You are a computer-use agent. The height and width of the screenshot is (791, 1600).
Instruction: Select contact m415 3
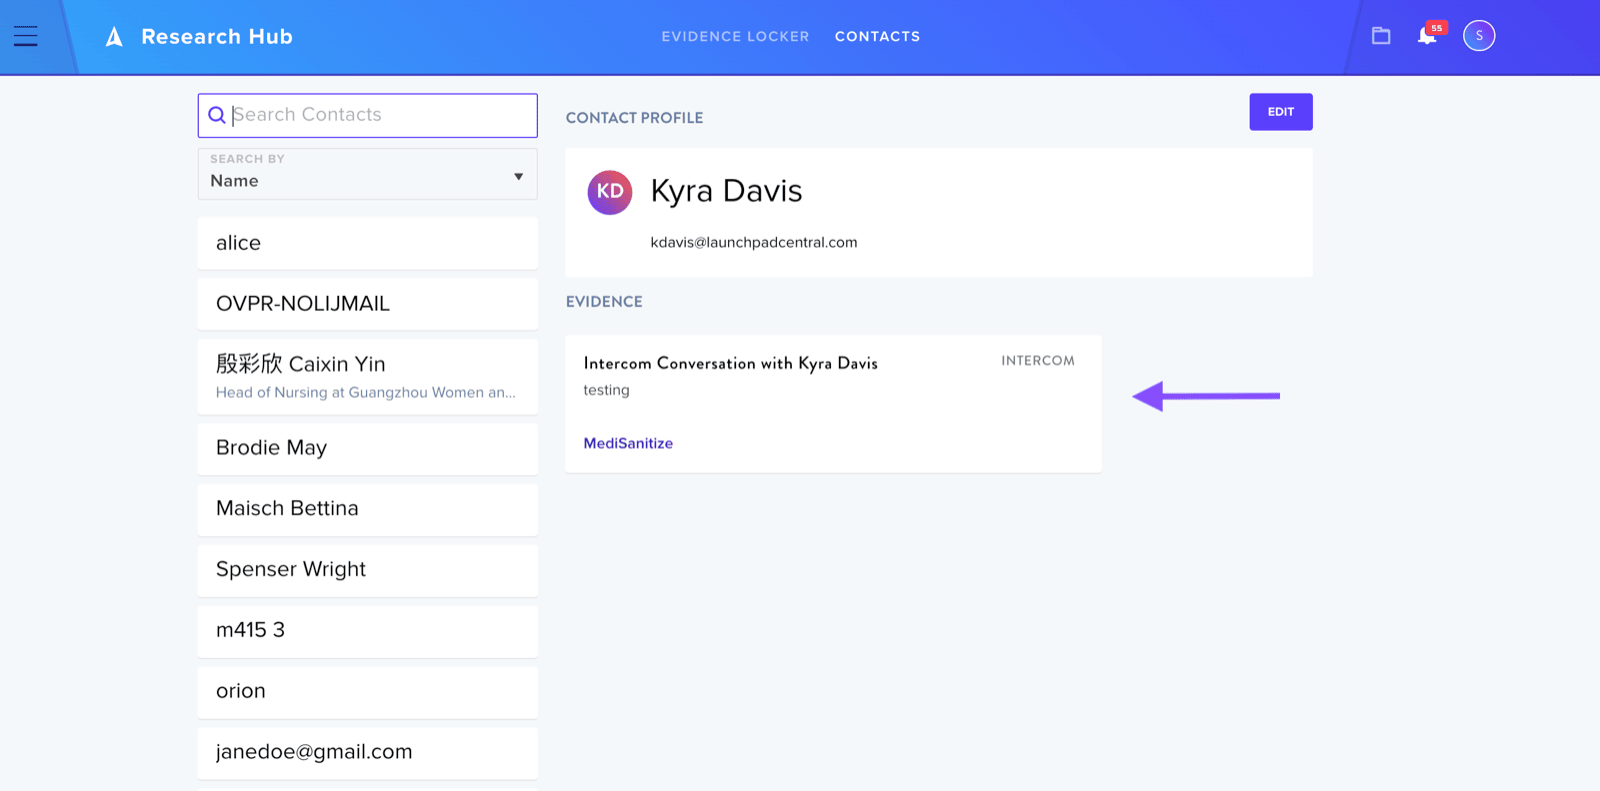[x=367, y=631]
